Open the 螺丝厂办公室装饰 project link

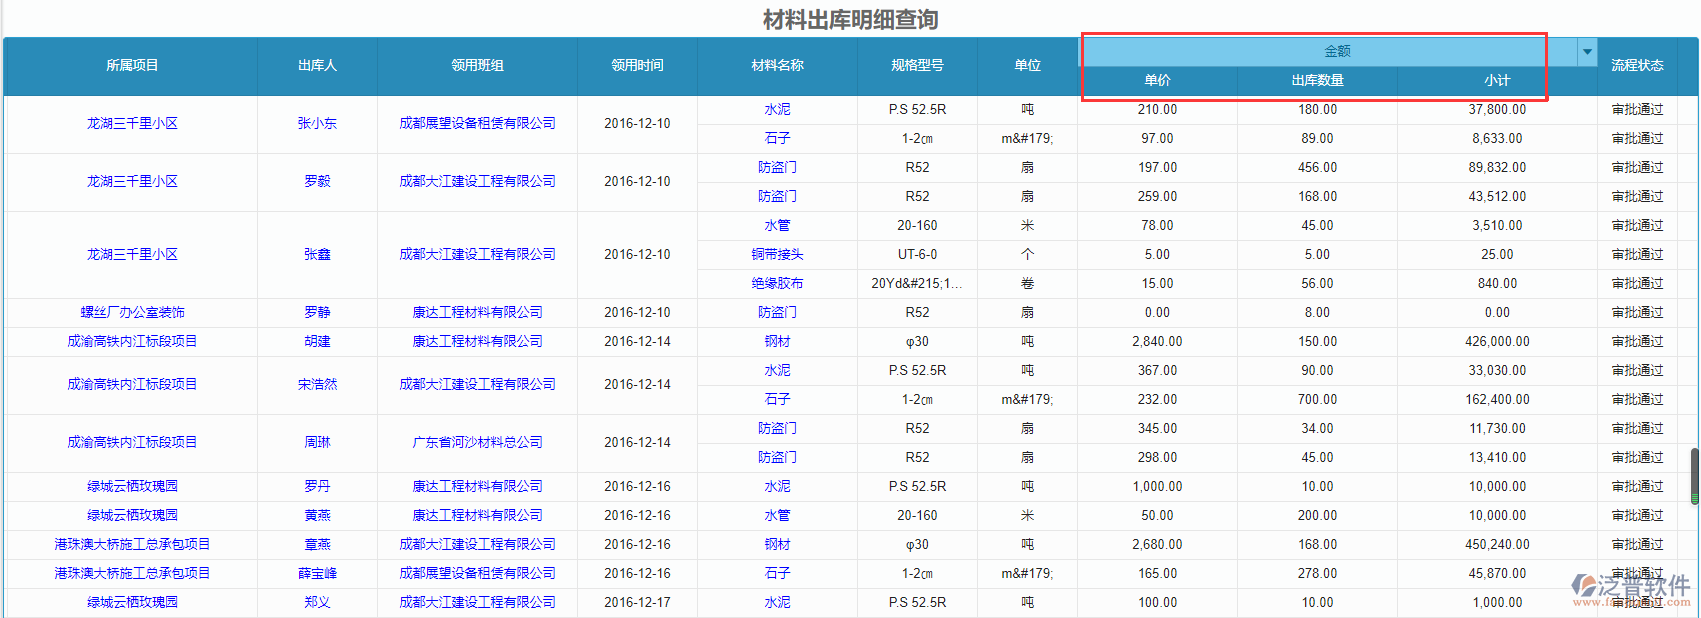tap(132, 313)
